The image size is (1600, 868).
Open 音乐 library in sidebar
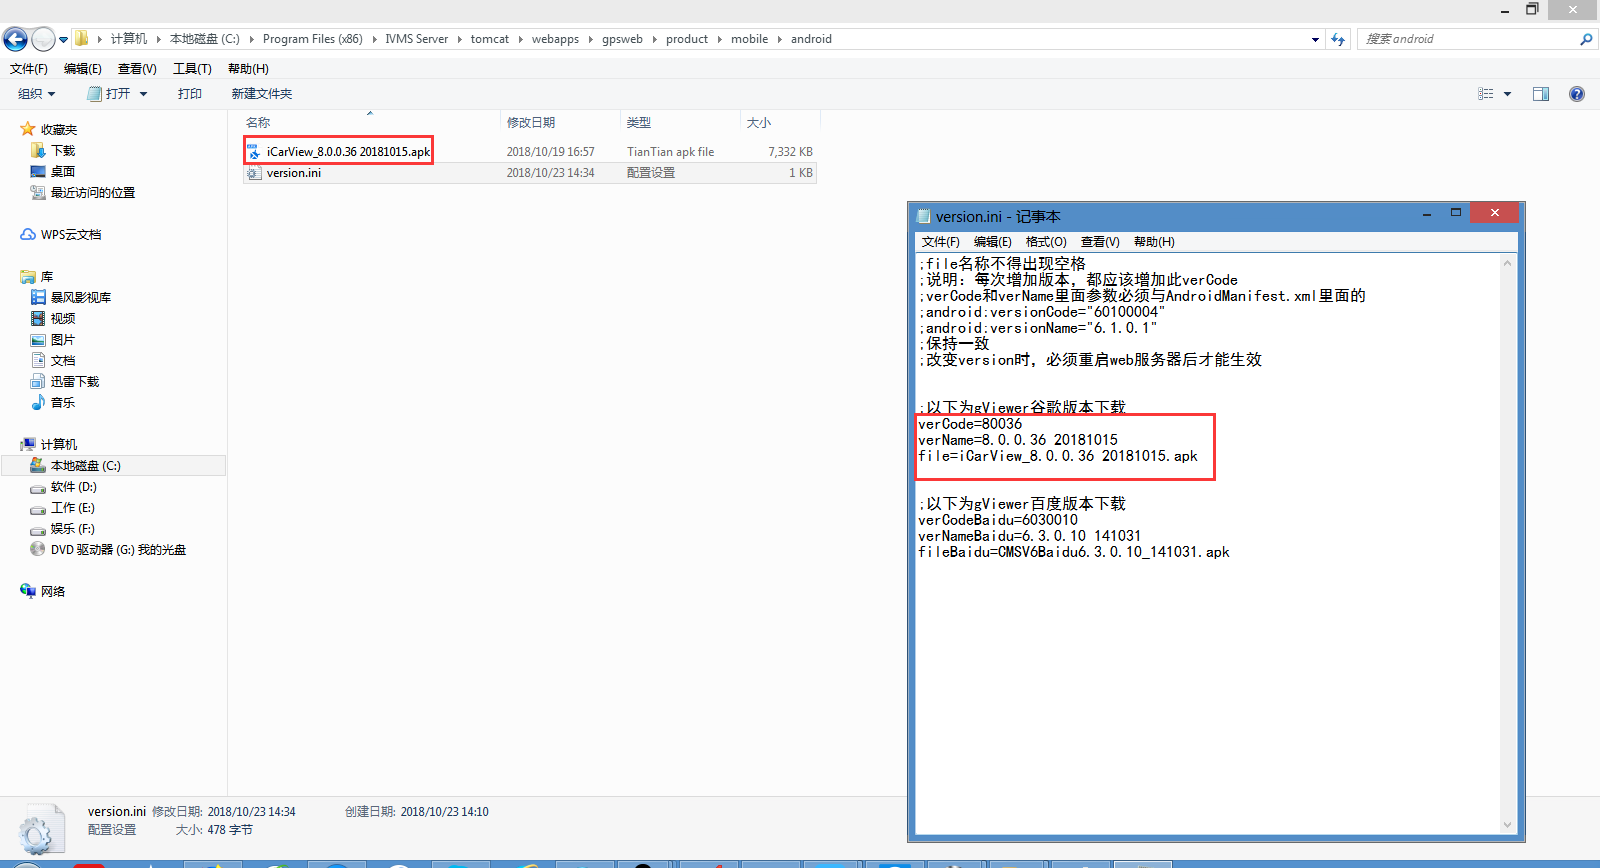53,403
